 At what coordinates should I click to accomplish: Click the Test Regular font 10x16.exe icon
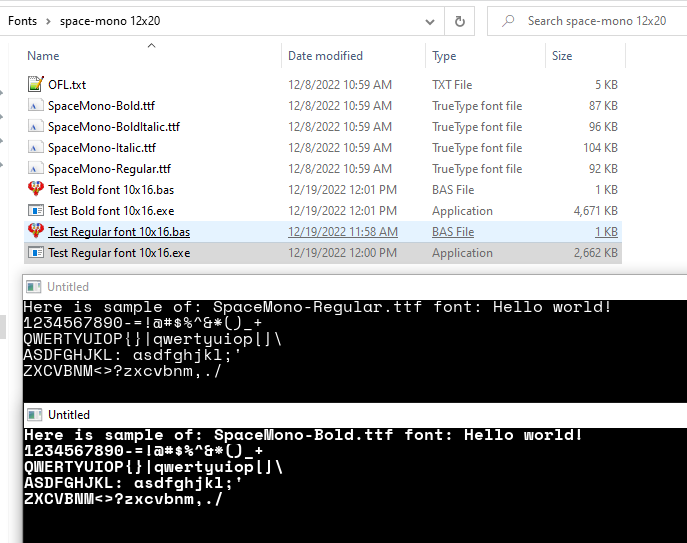35,253
